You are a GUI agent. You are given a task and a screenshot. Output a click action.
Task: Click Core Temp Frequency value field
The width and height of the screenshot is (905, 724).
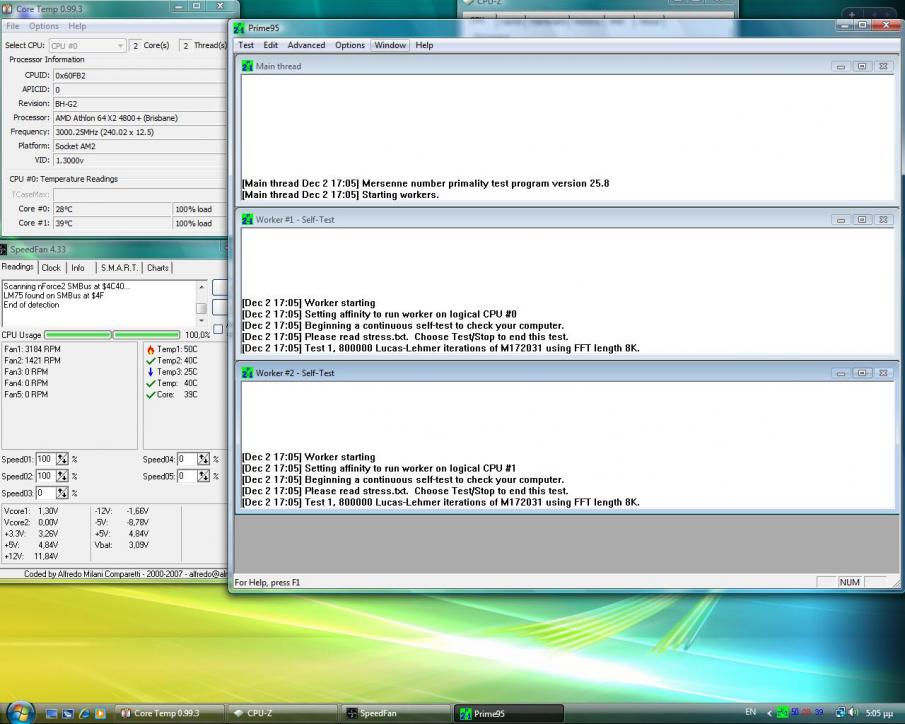click(x=140, y=132)
